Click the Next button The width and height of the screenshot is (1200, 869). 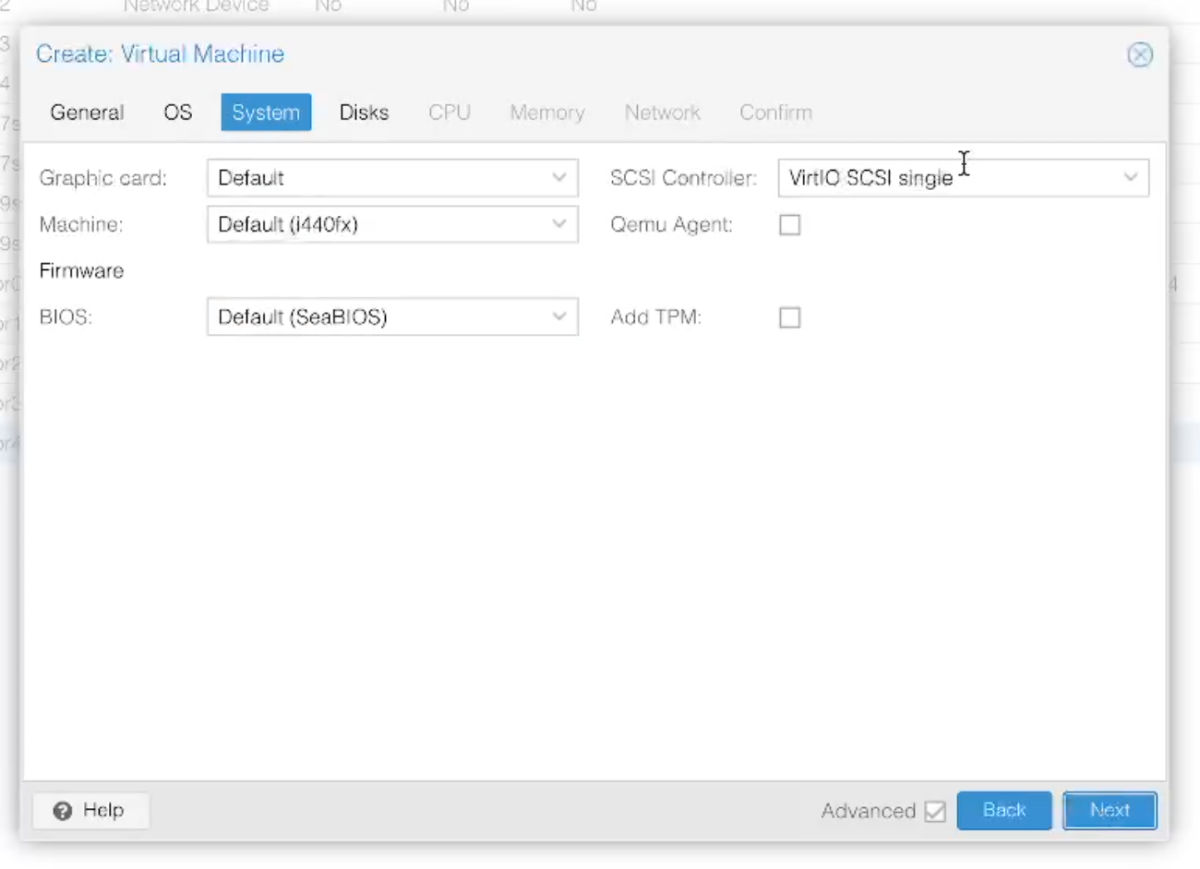tap(1109, 810)
